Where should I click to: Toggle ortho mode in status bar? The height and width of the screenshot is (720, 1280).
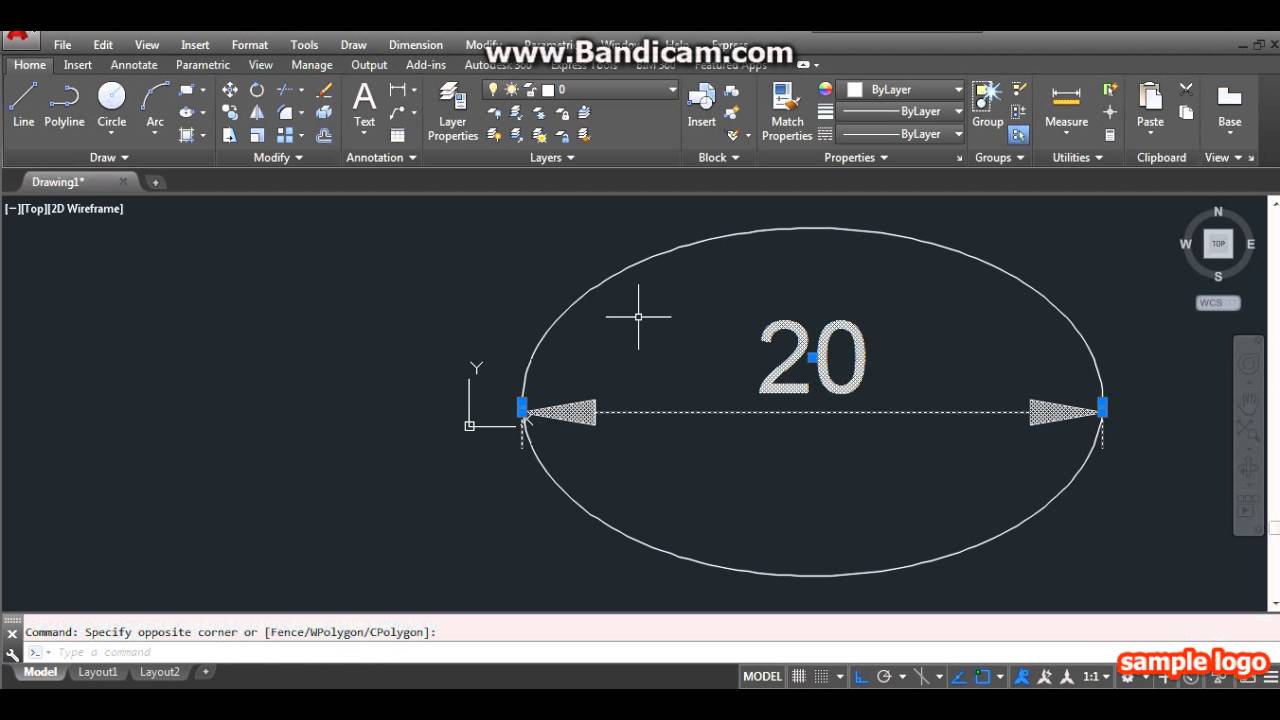coord(861,676)
